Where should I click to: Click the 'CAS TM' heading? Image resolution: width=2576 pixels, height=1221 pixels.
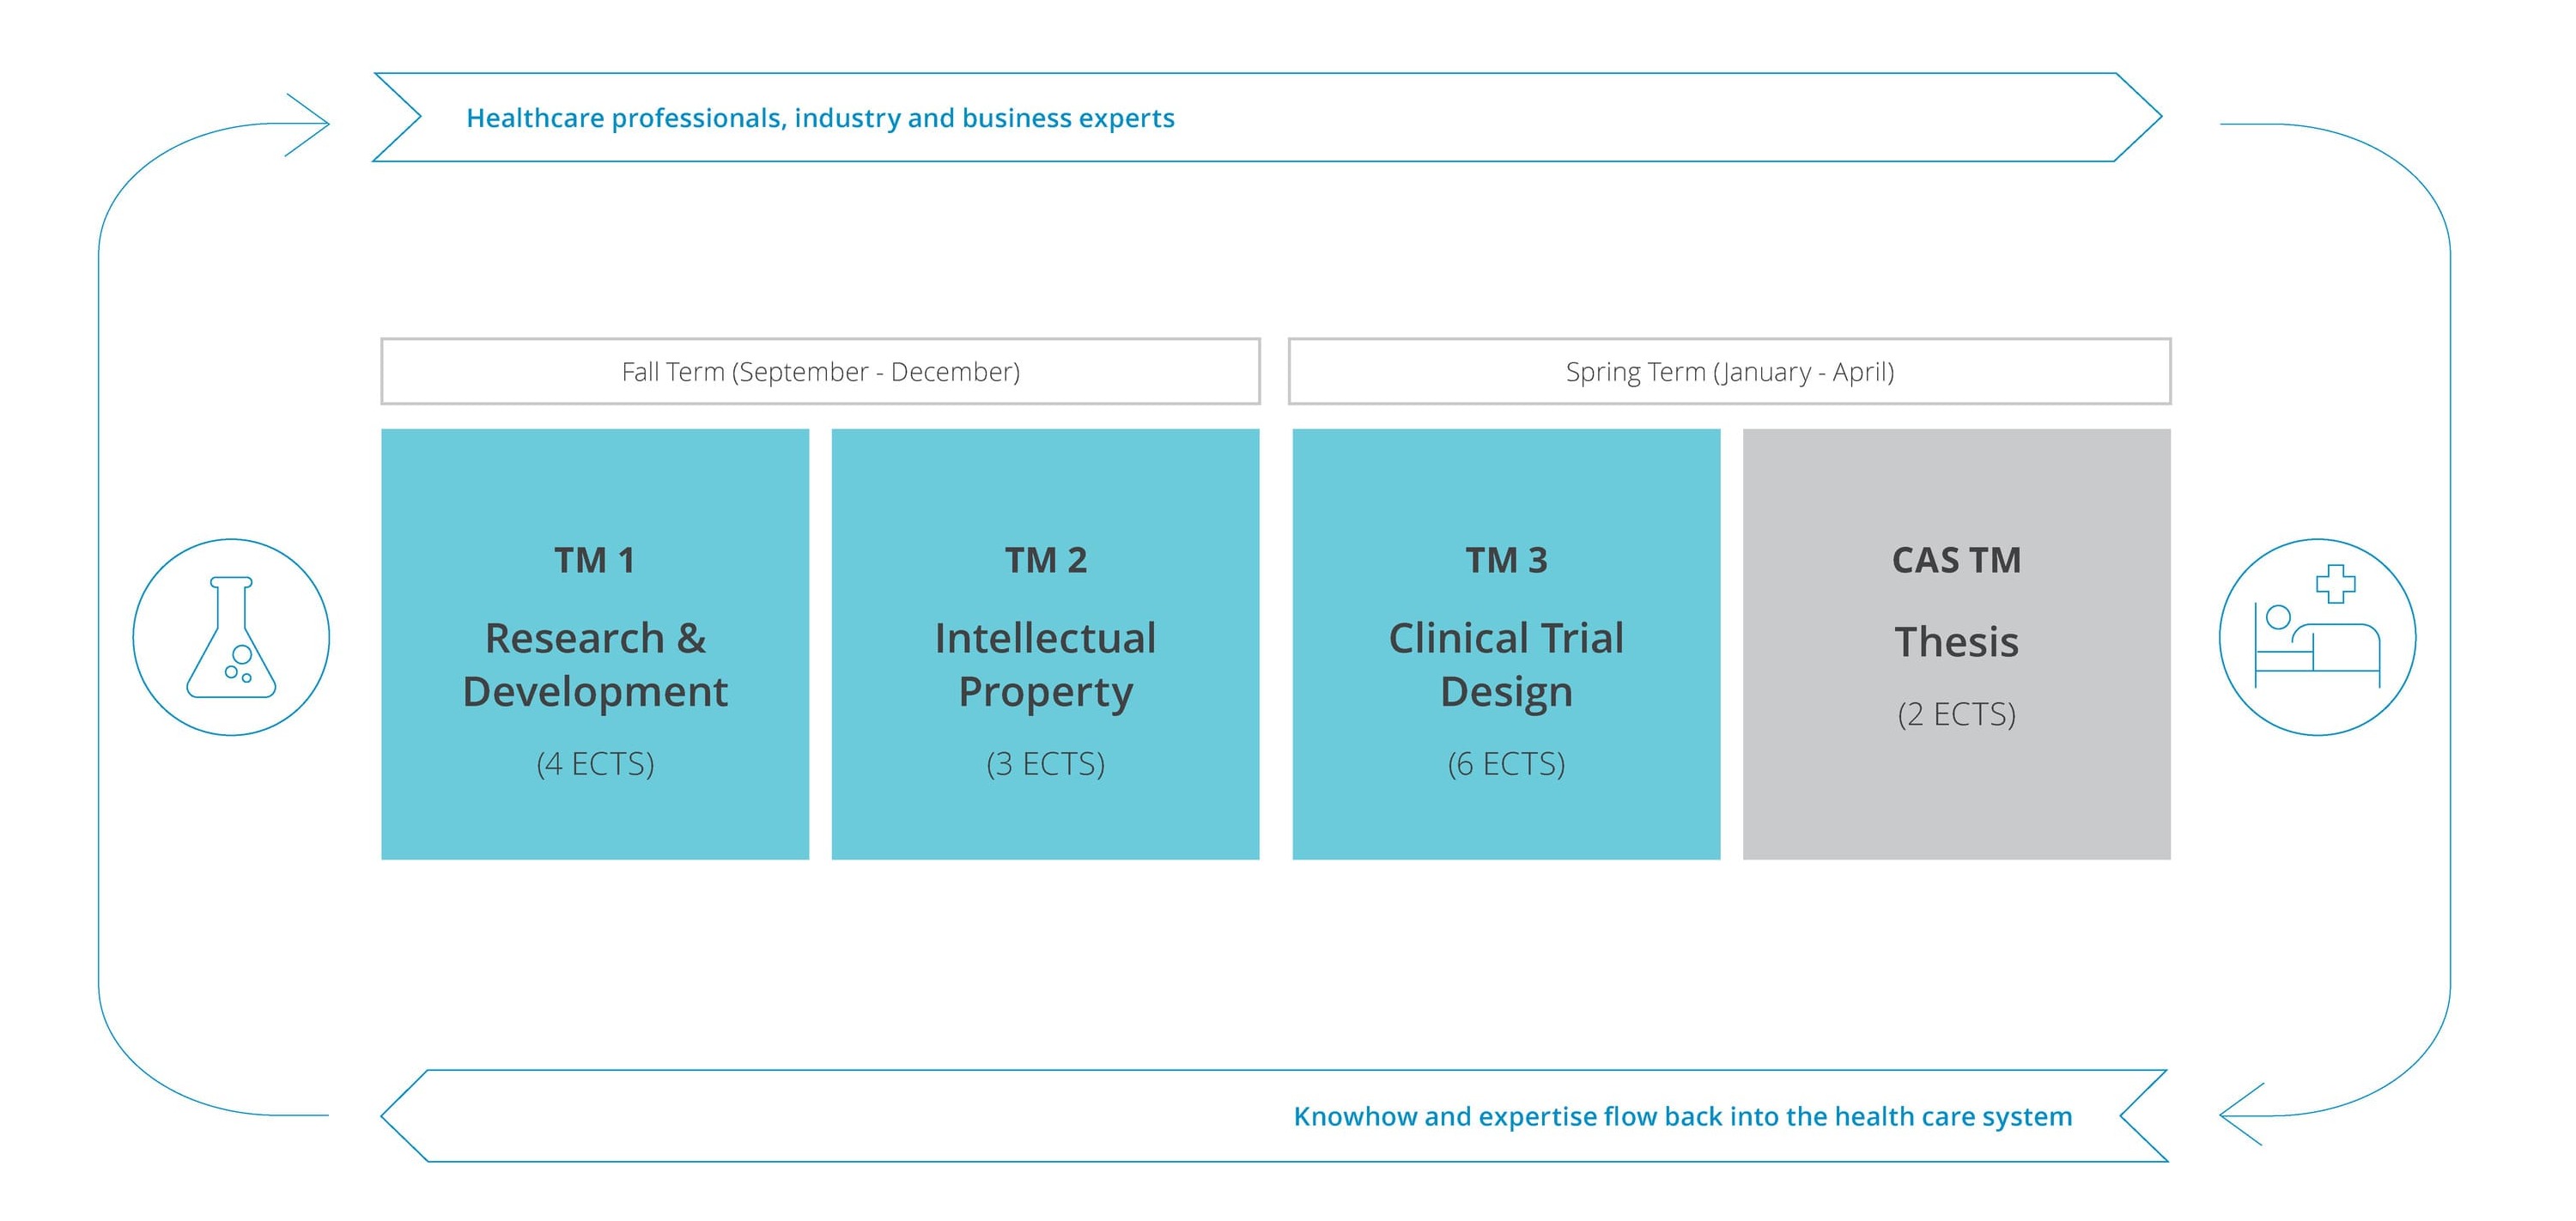pos(1956,560)
